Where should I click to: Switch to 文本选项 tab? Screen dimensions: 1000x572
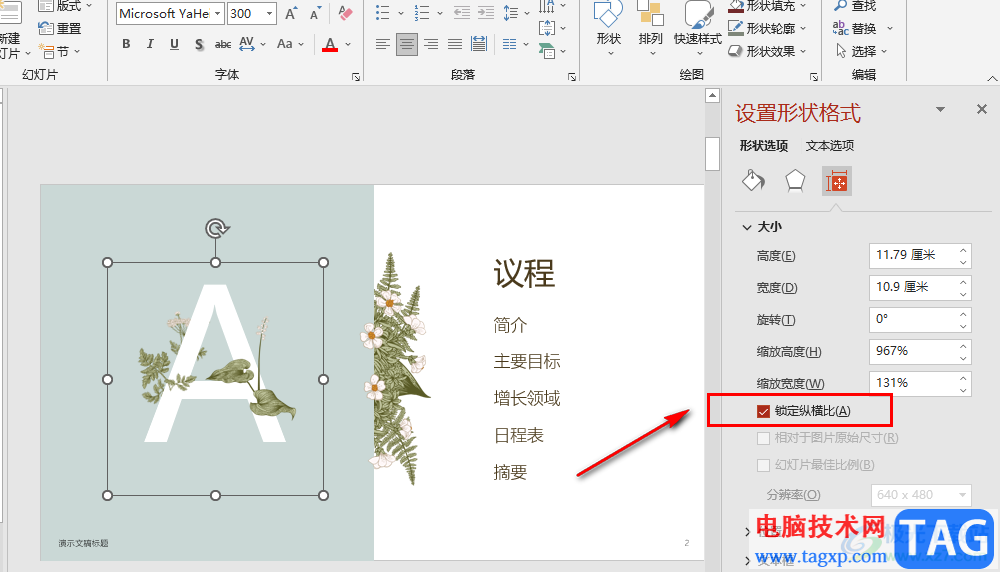[x=830, y=145]
